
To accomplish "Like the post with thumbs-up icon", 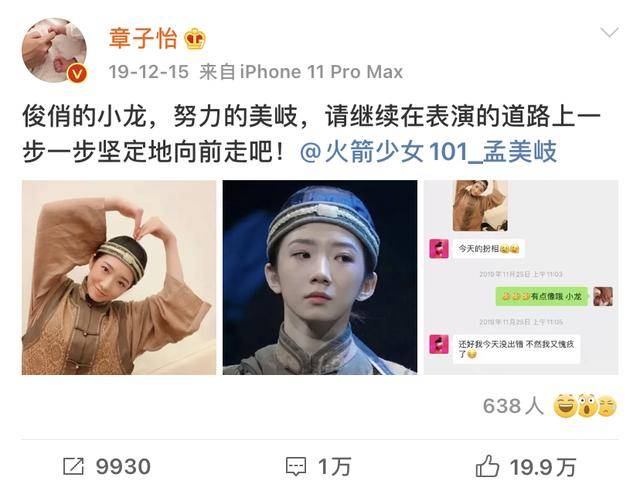I will [487, 466].
